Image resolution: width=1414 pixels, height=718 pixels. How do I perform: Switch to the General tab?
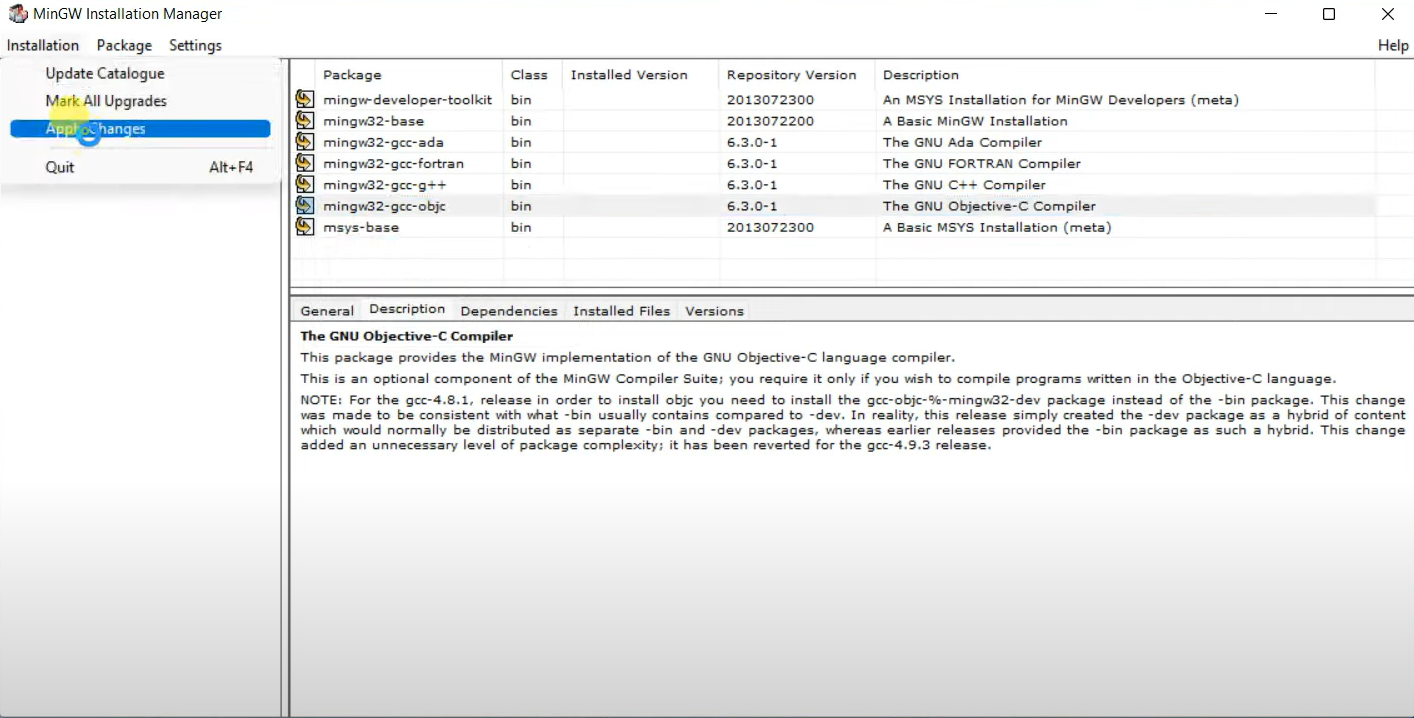(x=326, y=311)
